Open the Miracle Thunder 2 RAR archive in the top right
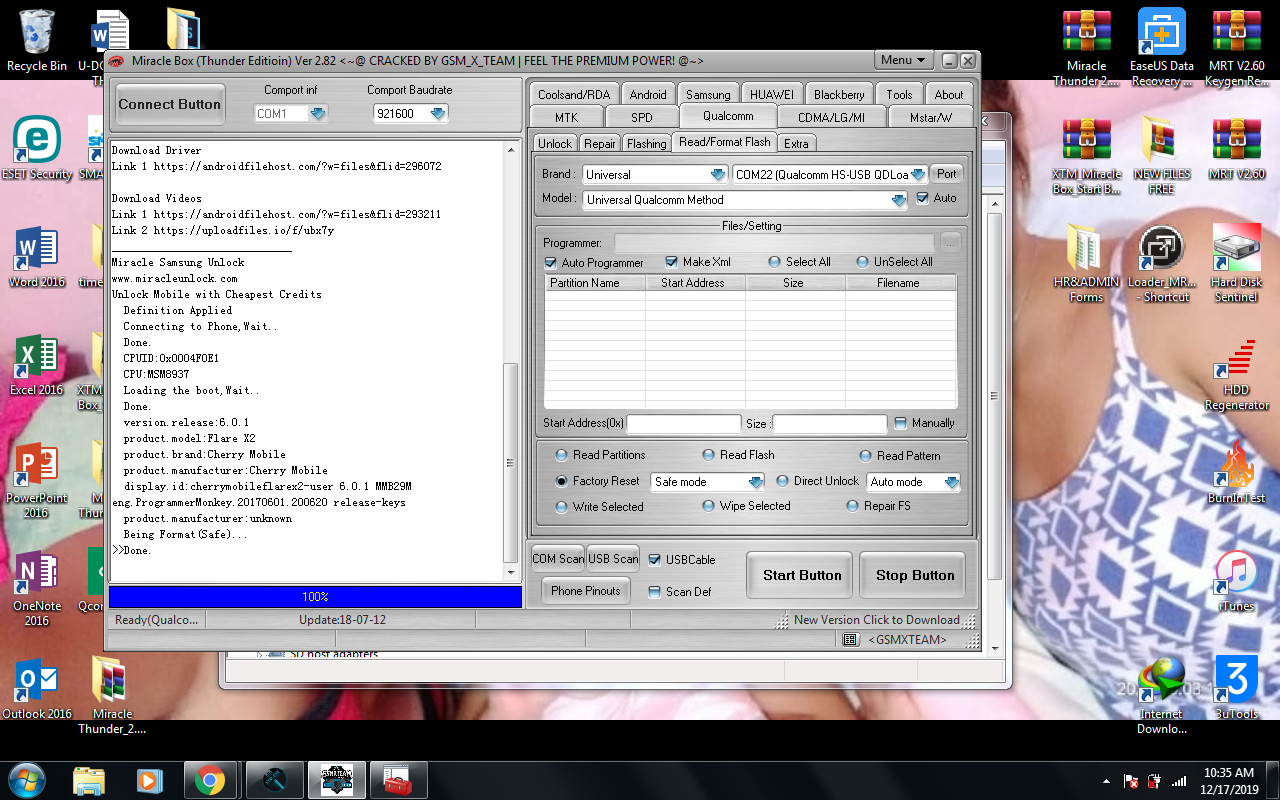 (1086, 47)
